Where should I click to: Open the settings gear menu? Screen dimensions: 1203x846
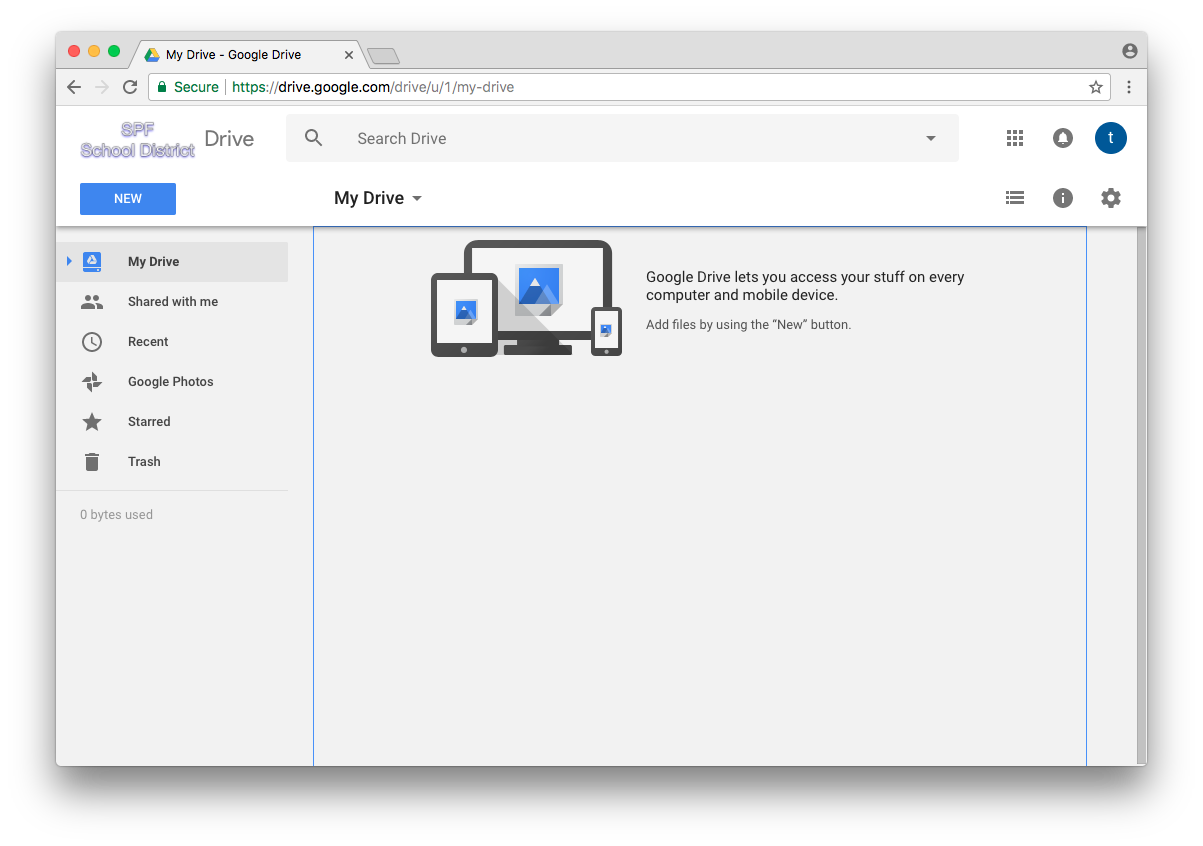pos(1111,198)
